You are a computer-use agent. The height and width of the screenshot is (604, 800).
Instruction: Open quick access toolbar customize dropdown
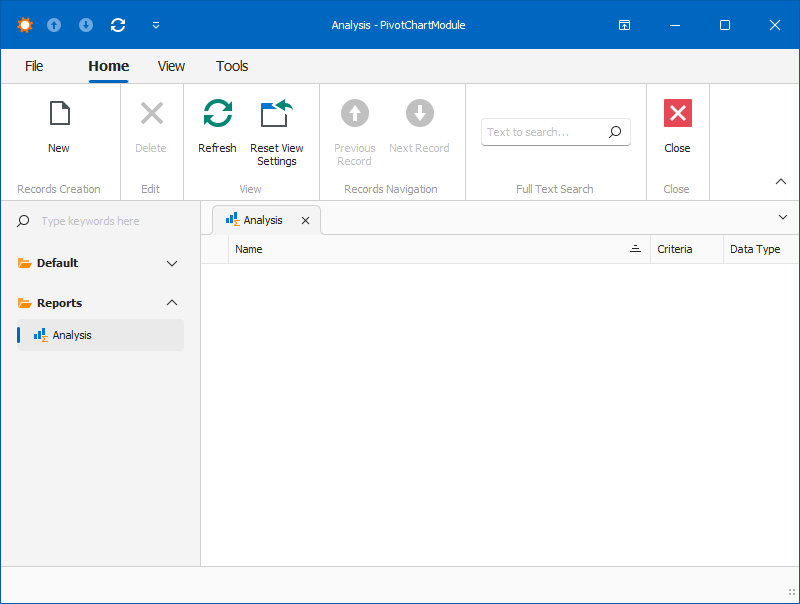pos(155,25)
